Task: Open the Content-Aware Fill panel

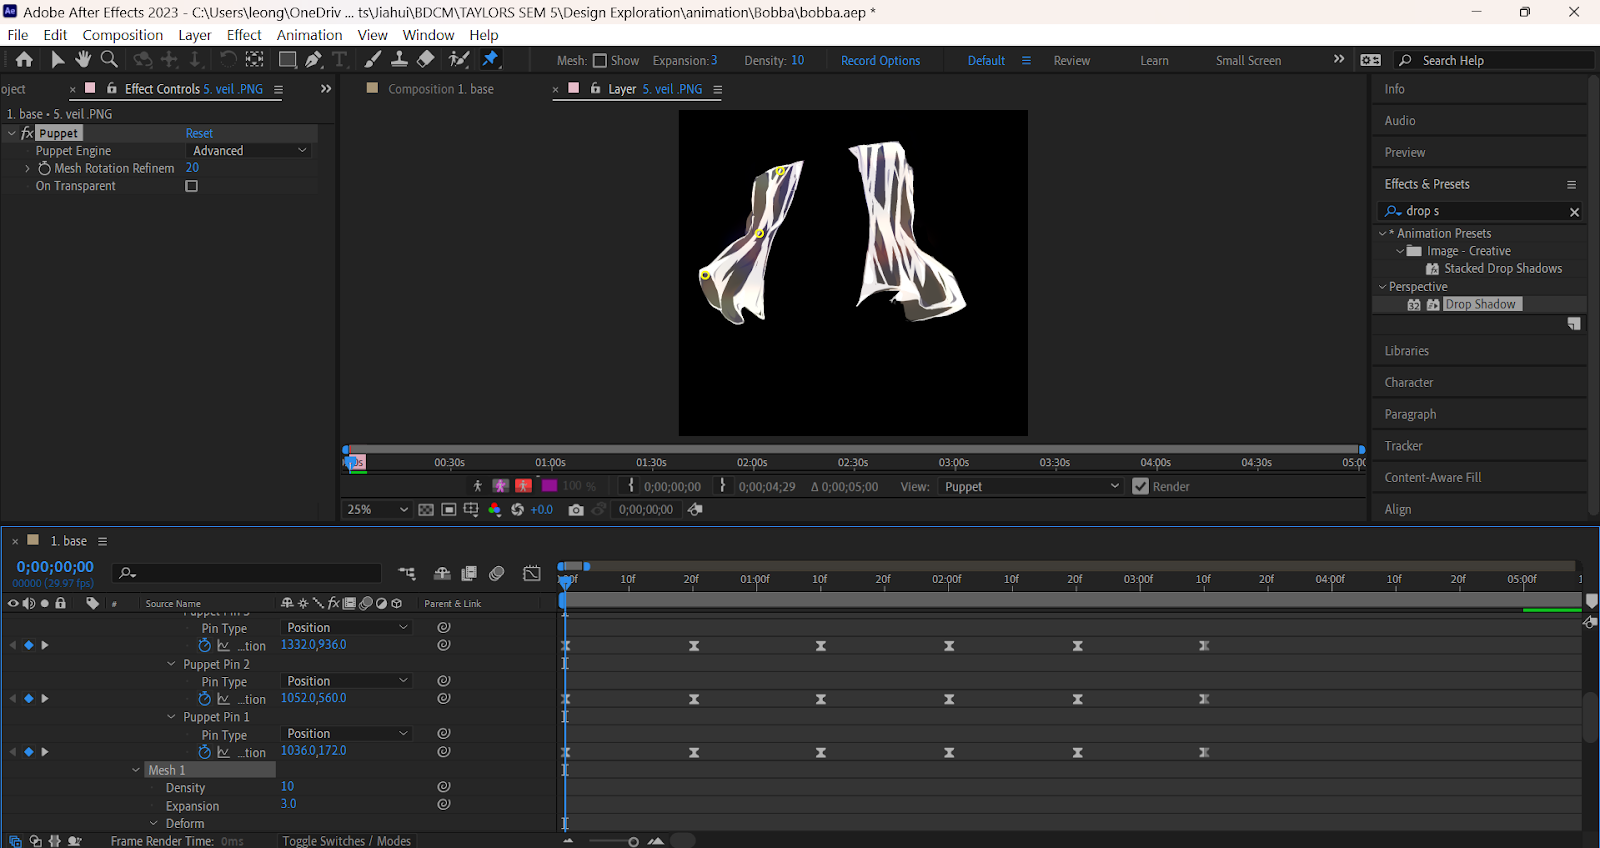Action: point(1433,478)
